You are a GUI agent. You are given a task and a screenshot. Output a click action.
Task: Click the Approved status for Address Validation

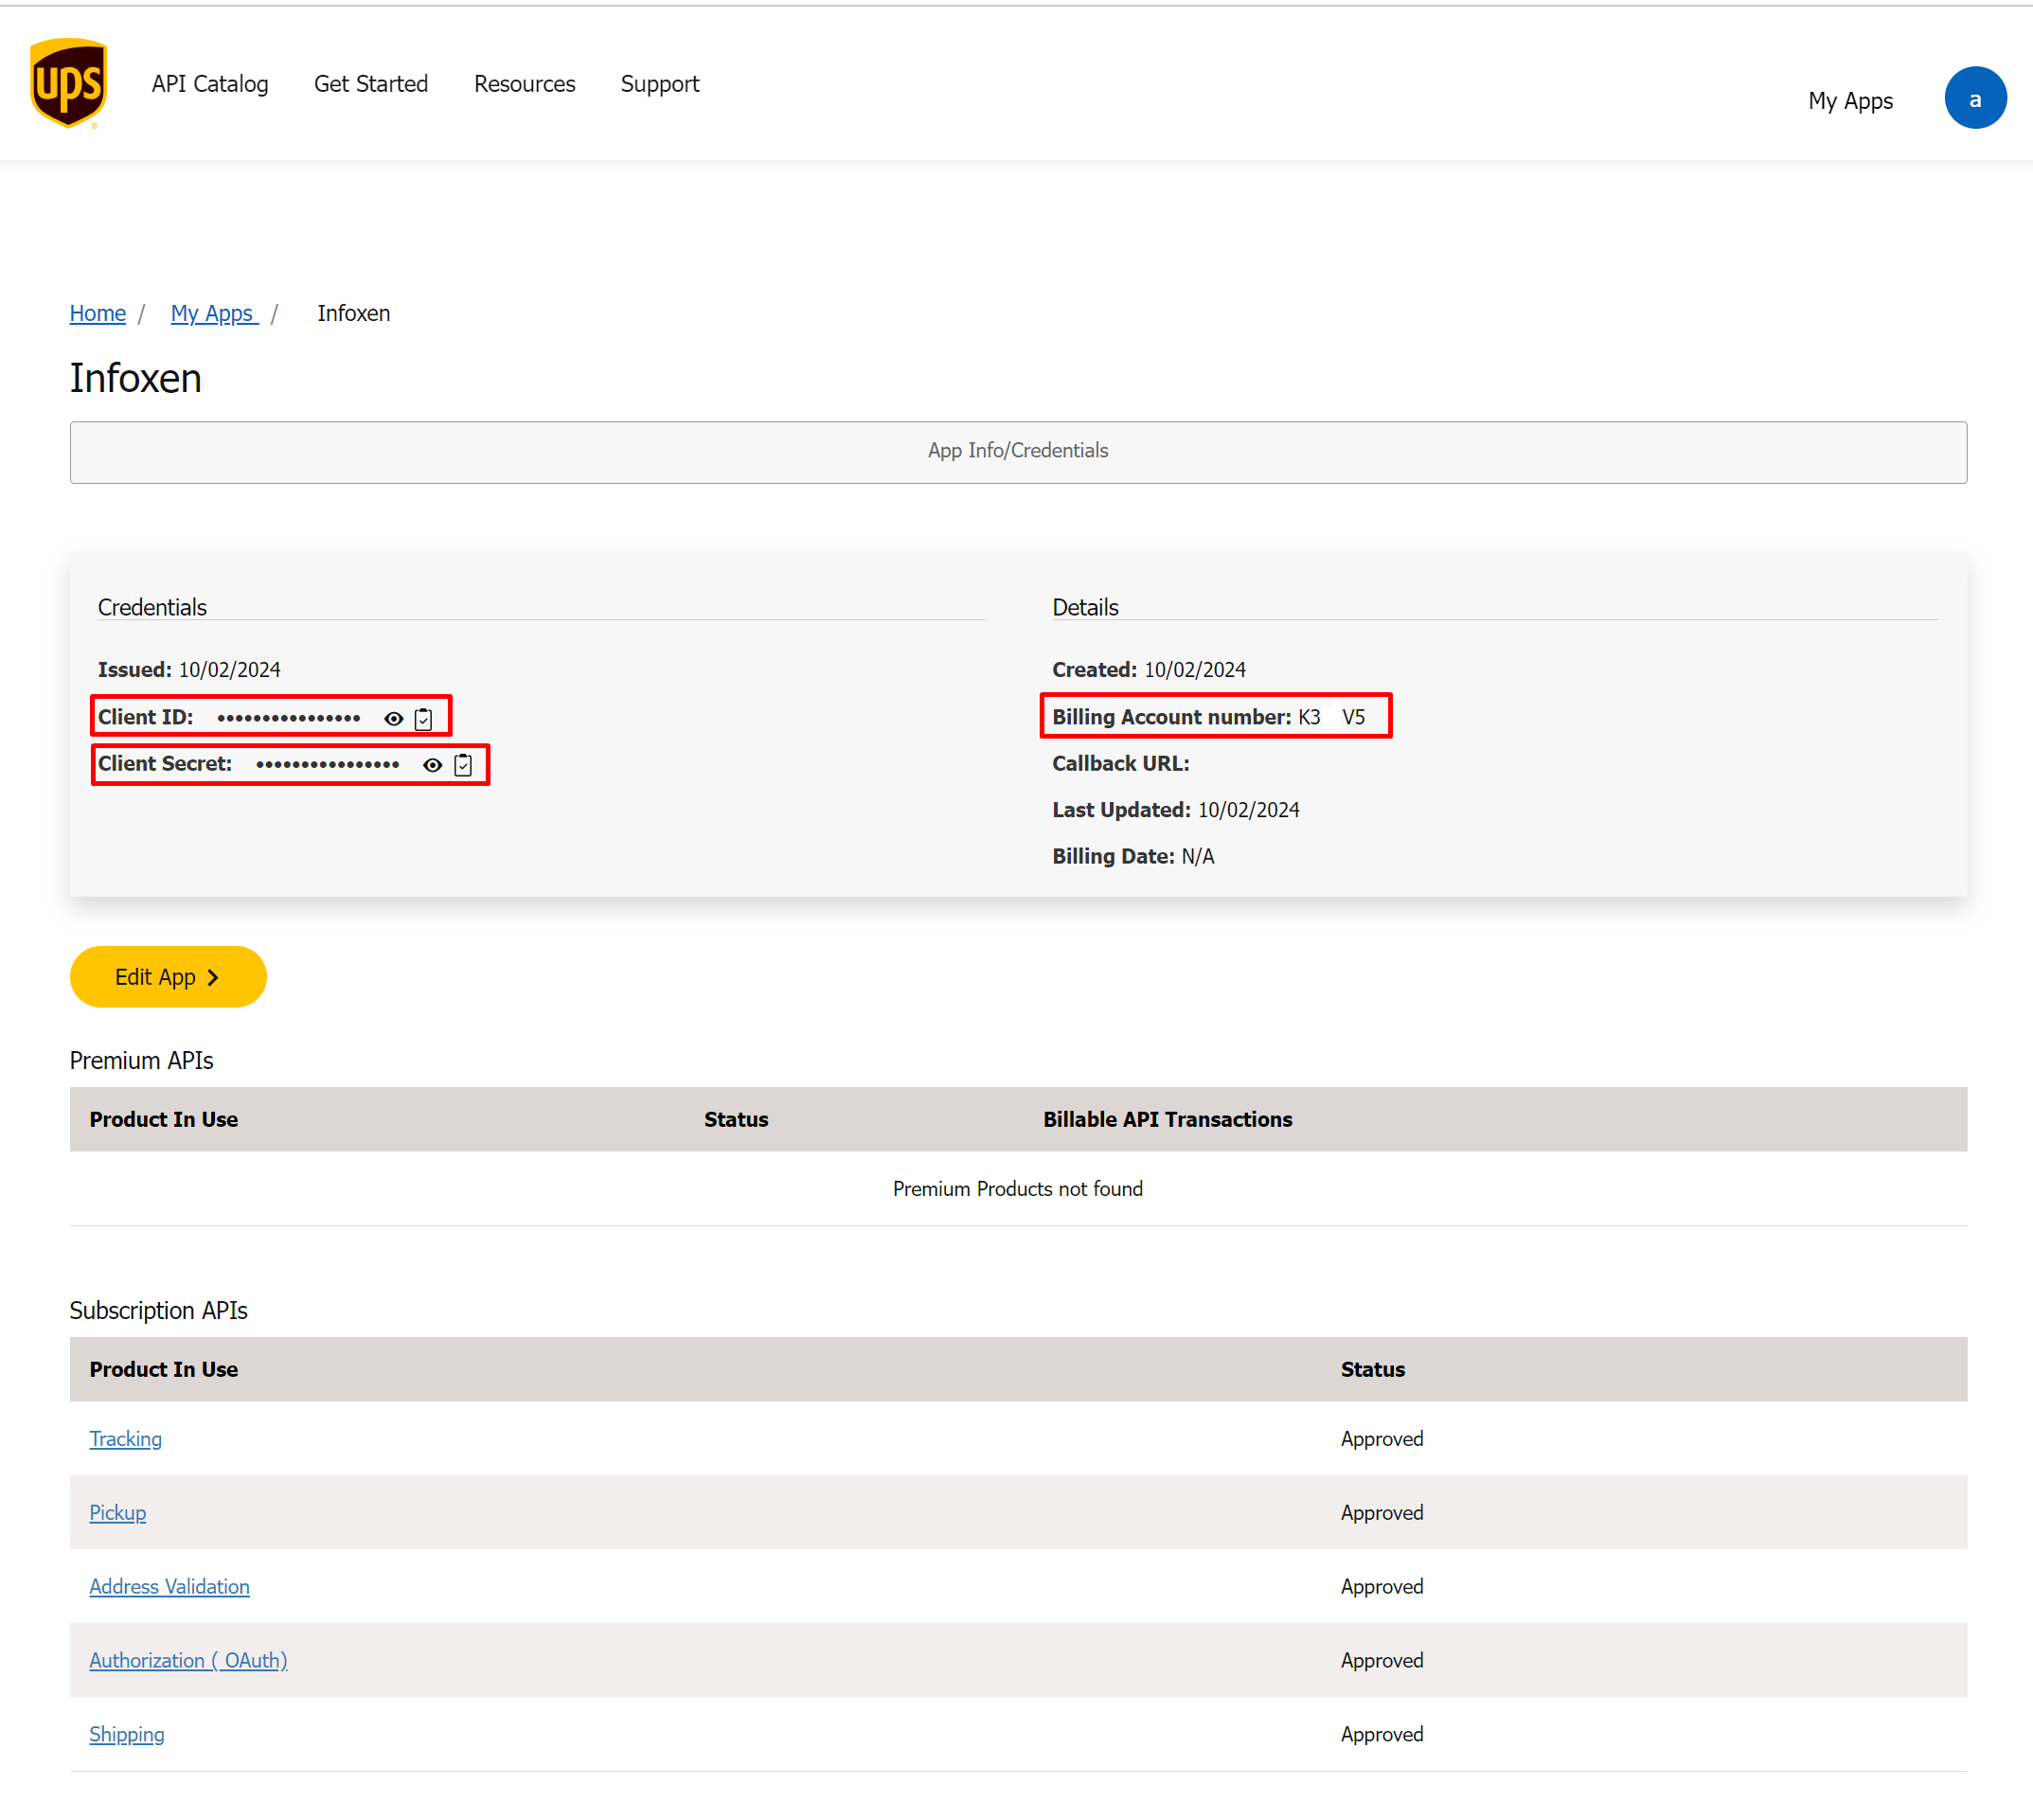coord(1382,1587)
